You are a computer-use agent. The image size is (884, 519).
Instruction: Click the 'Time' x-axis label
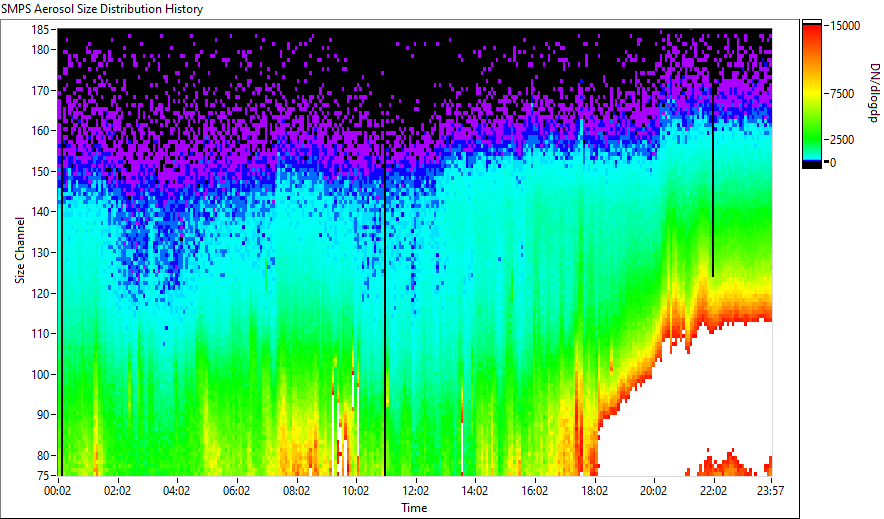(414, 508)
